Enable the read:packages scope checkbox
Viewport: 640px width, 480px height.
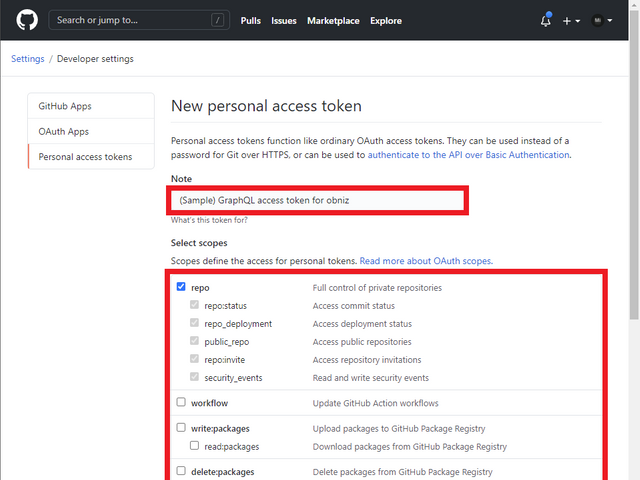(194, 445)
